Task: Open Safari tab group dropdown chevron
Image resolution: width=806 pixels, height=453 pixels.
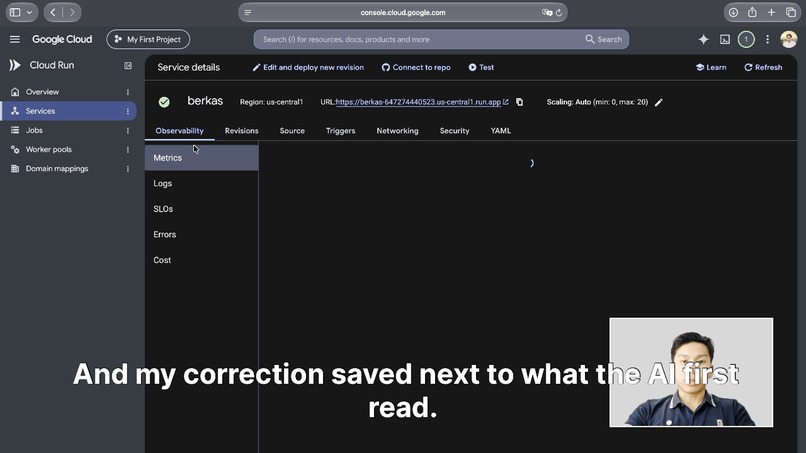Action: pyautogui.click(x=29, y=12)
